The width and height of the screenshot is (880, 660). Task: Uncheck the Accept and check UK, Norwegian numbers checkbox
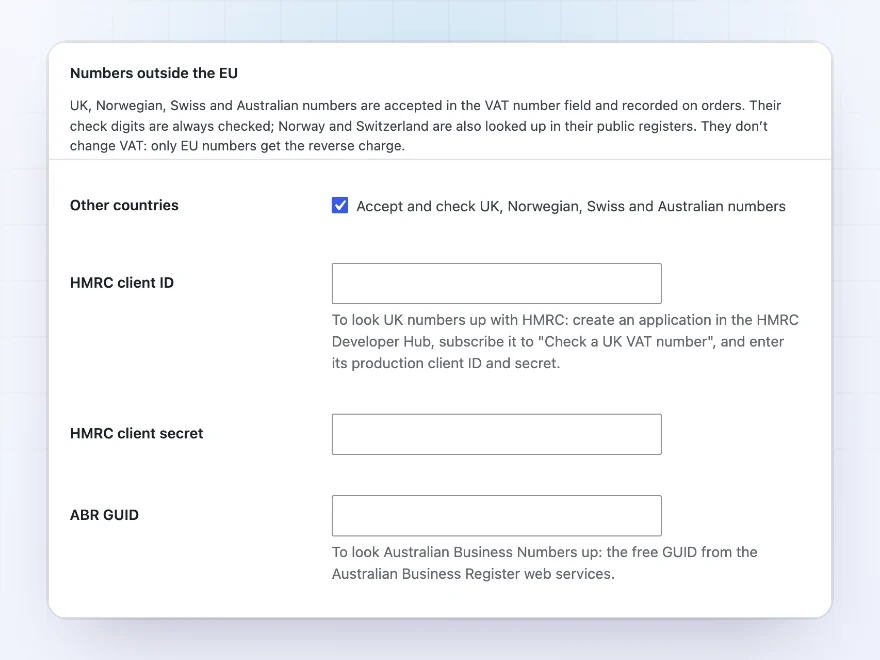tap(340, 205)
